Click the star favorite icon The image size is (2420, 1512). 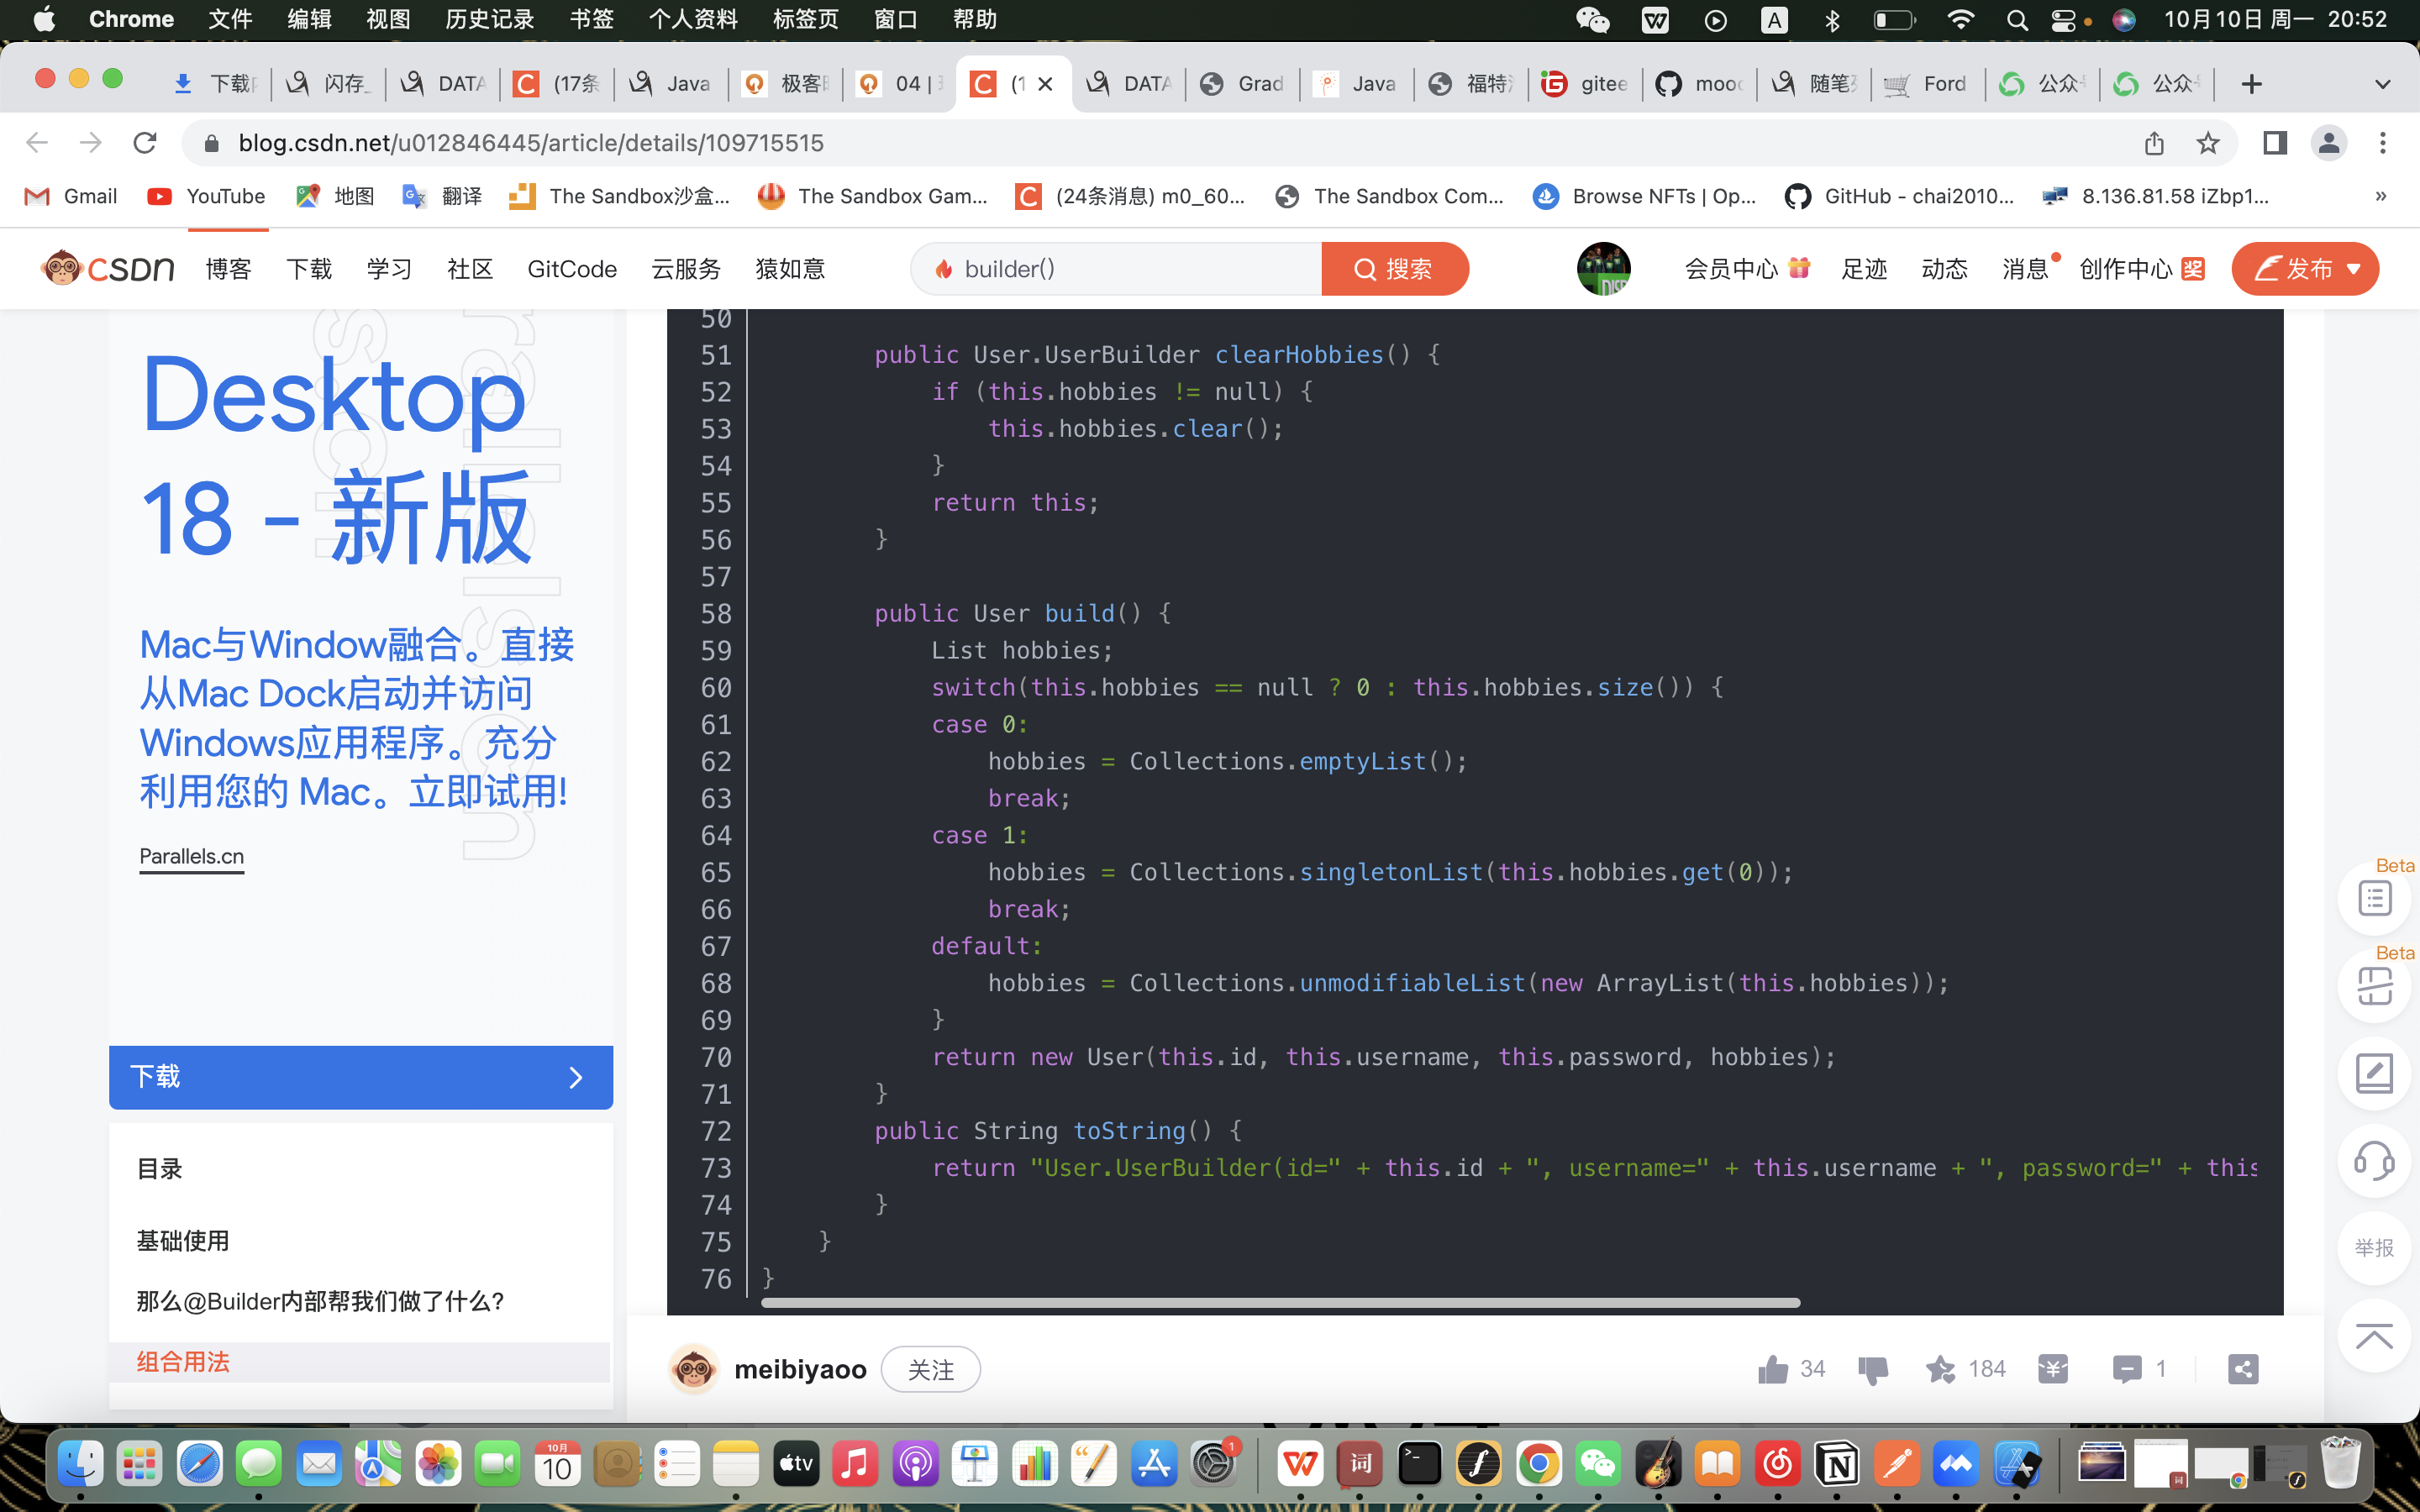click(1941, 1369)
